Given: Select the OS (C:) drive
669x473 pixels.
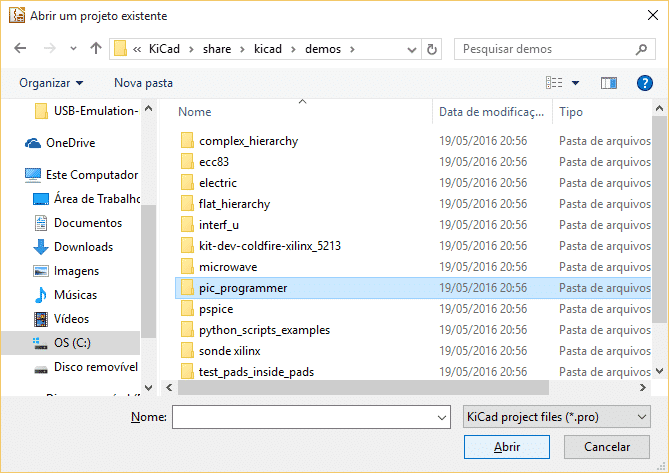Looking at the screenshot, I should point(70,343).
